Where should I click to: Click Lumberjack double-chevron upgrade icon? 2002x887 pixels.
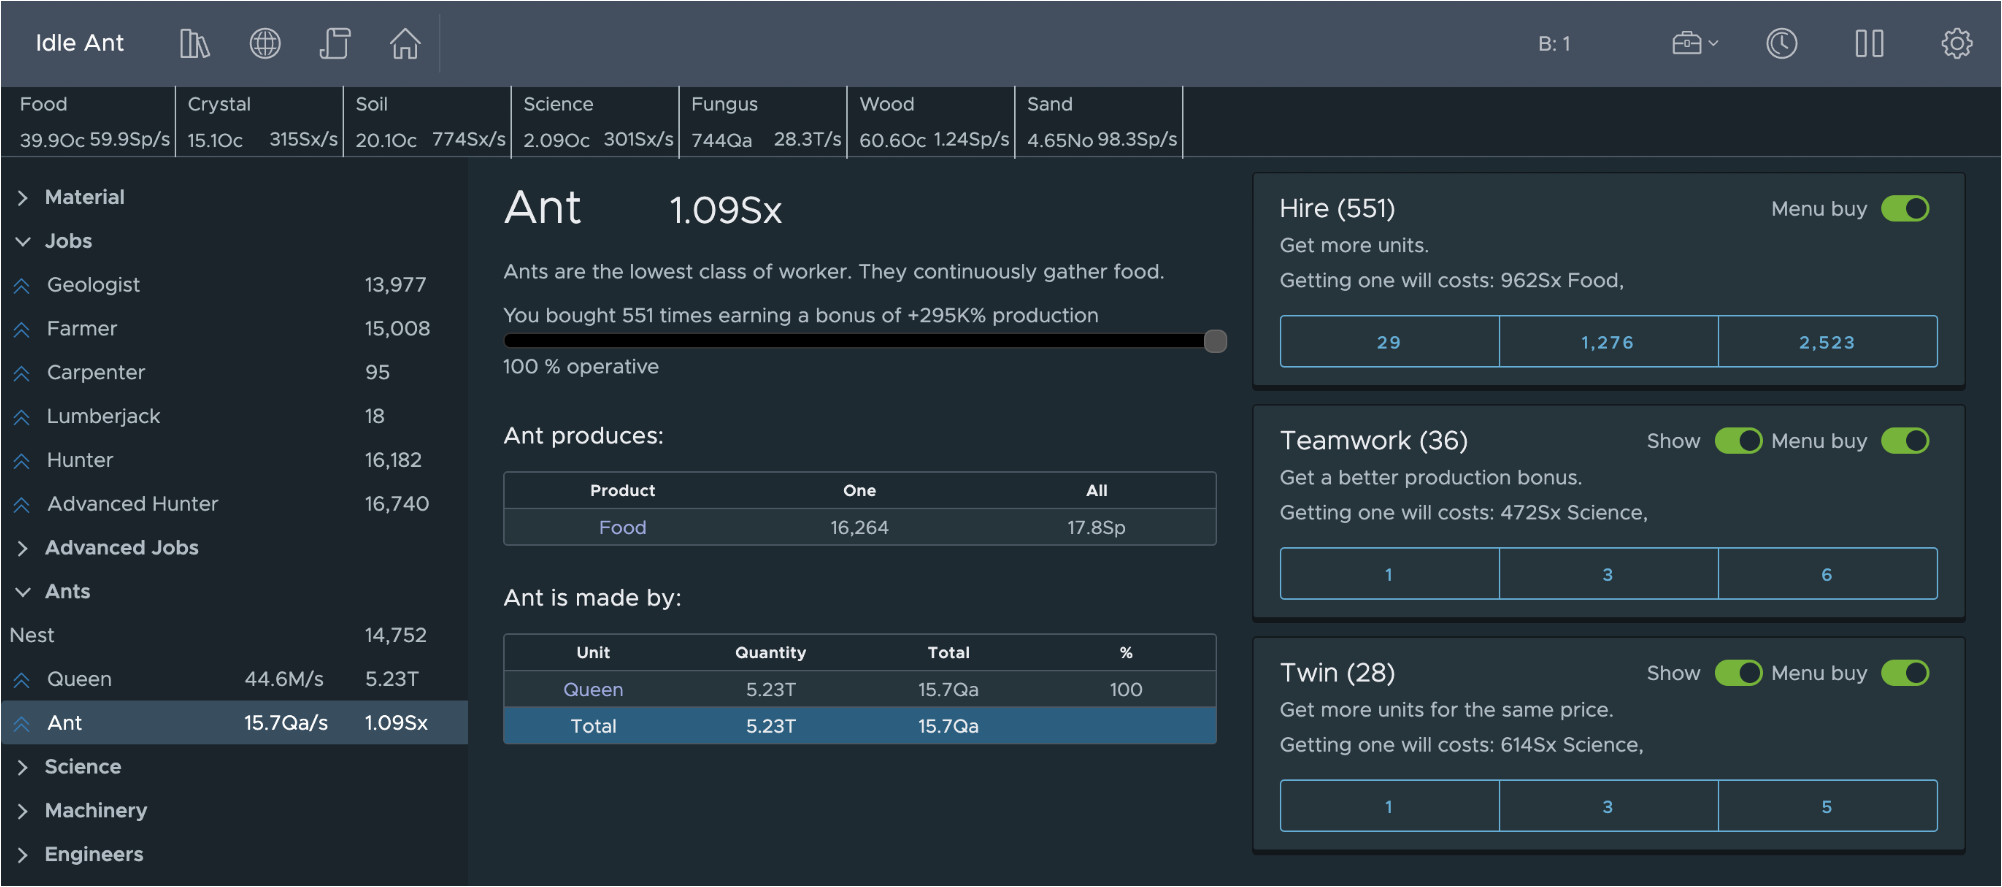point(22,417)
